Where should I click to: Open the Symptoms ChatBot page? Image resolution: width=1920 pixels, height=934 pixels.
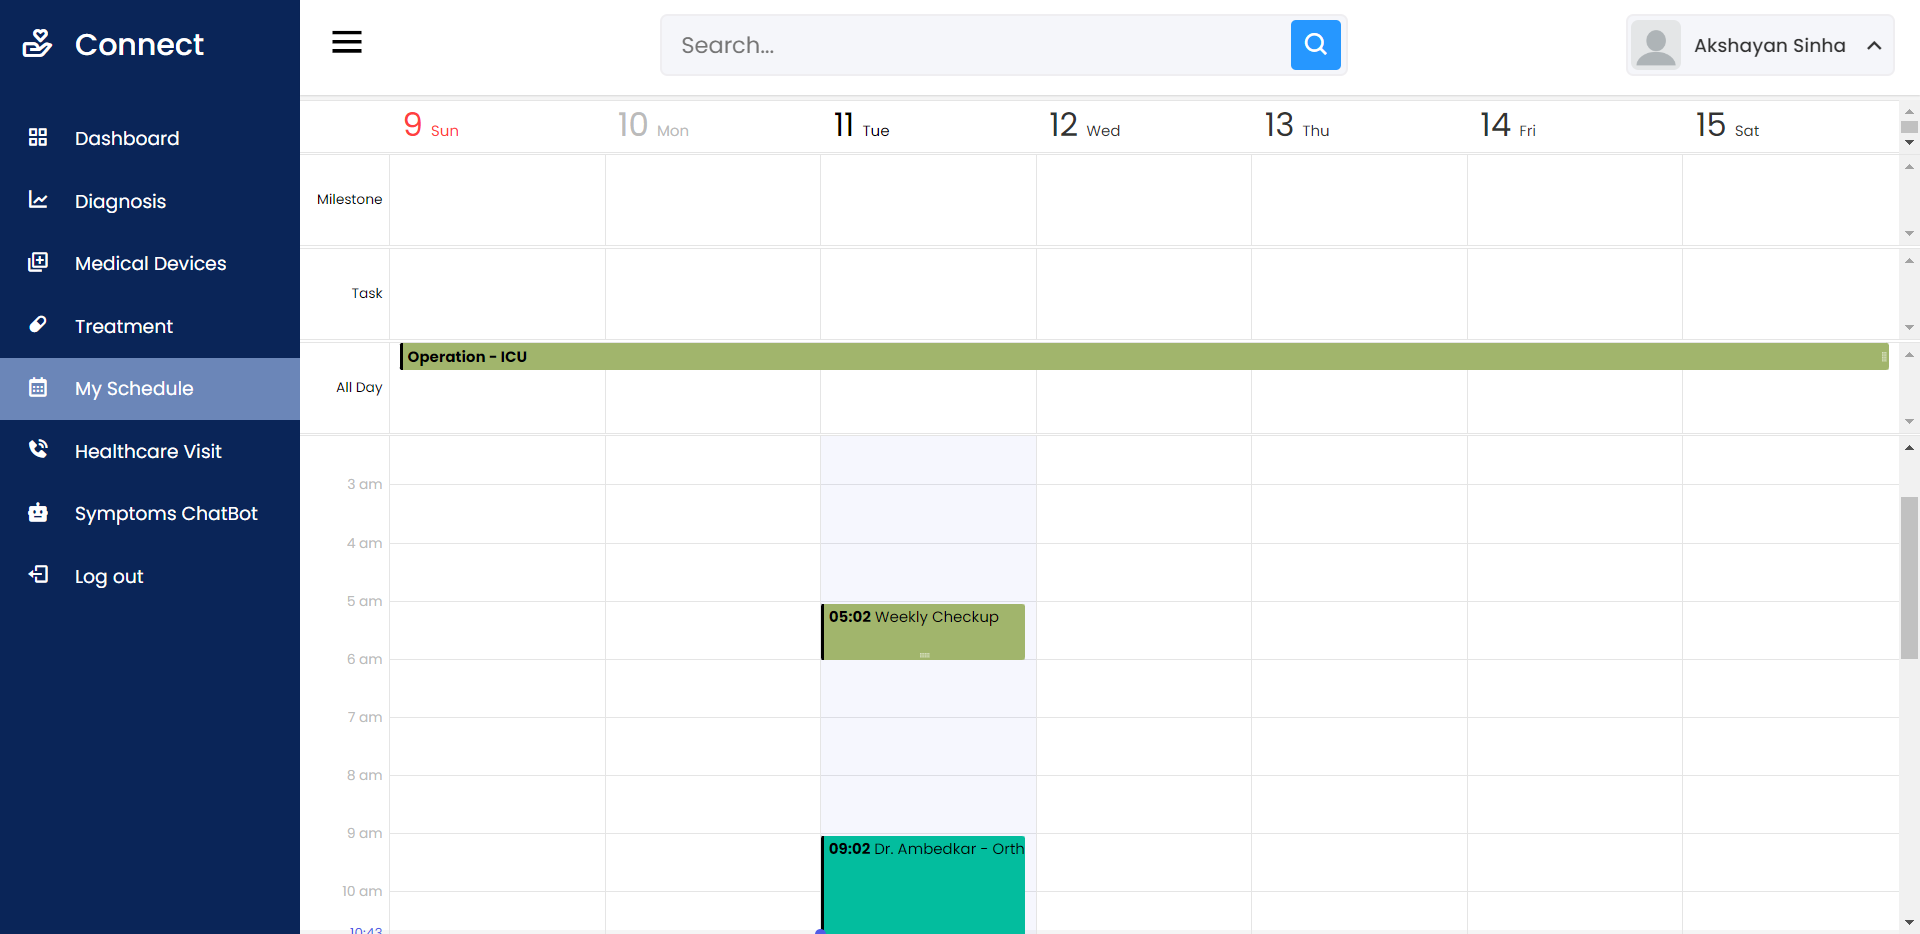tap(166, 513)
